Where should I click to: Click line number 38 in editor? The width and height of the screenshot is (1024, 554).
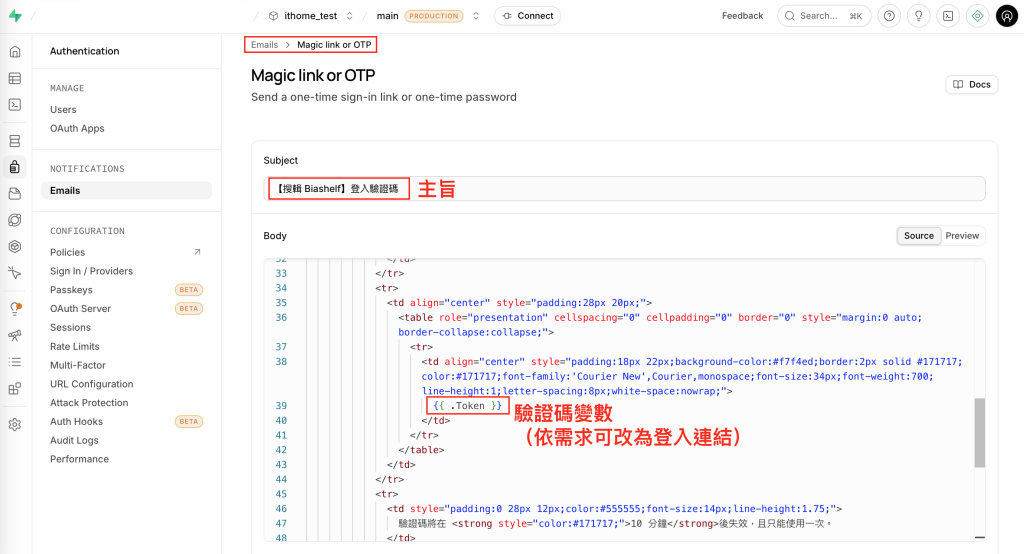point(281,362)
